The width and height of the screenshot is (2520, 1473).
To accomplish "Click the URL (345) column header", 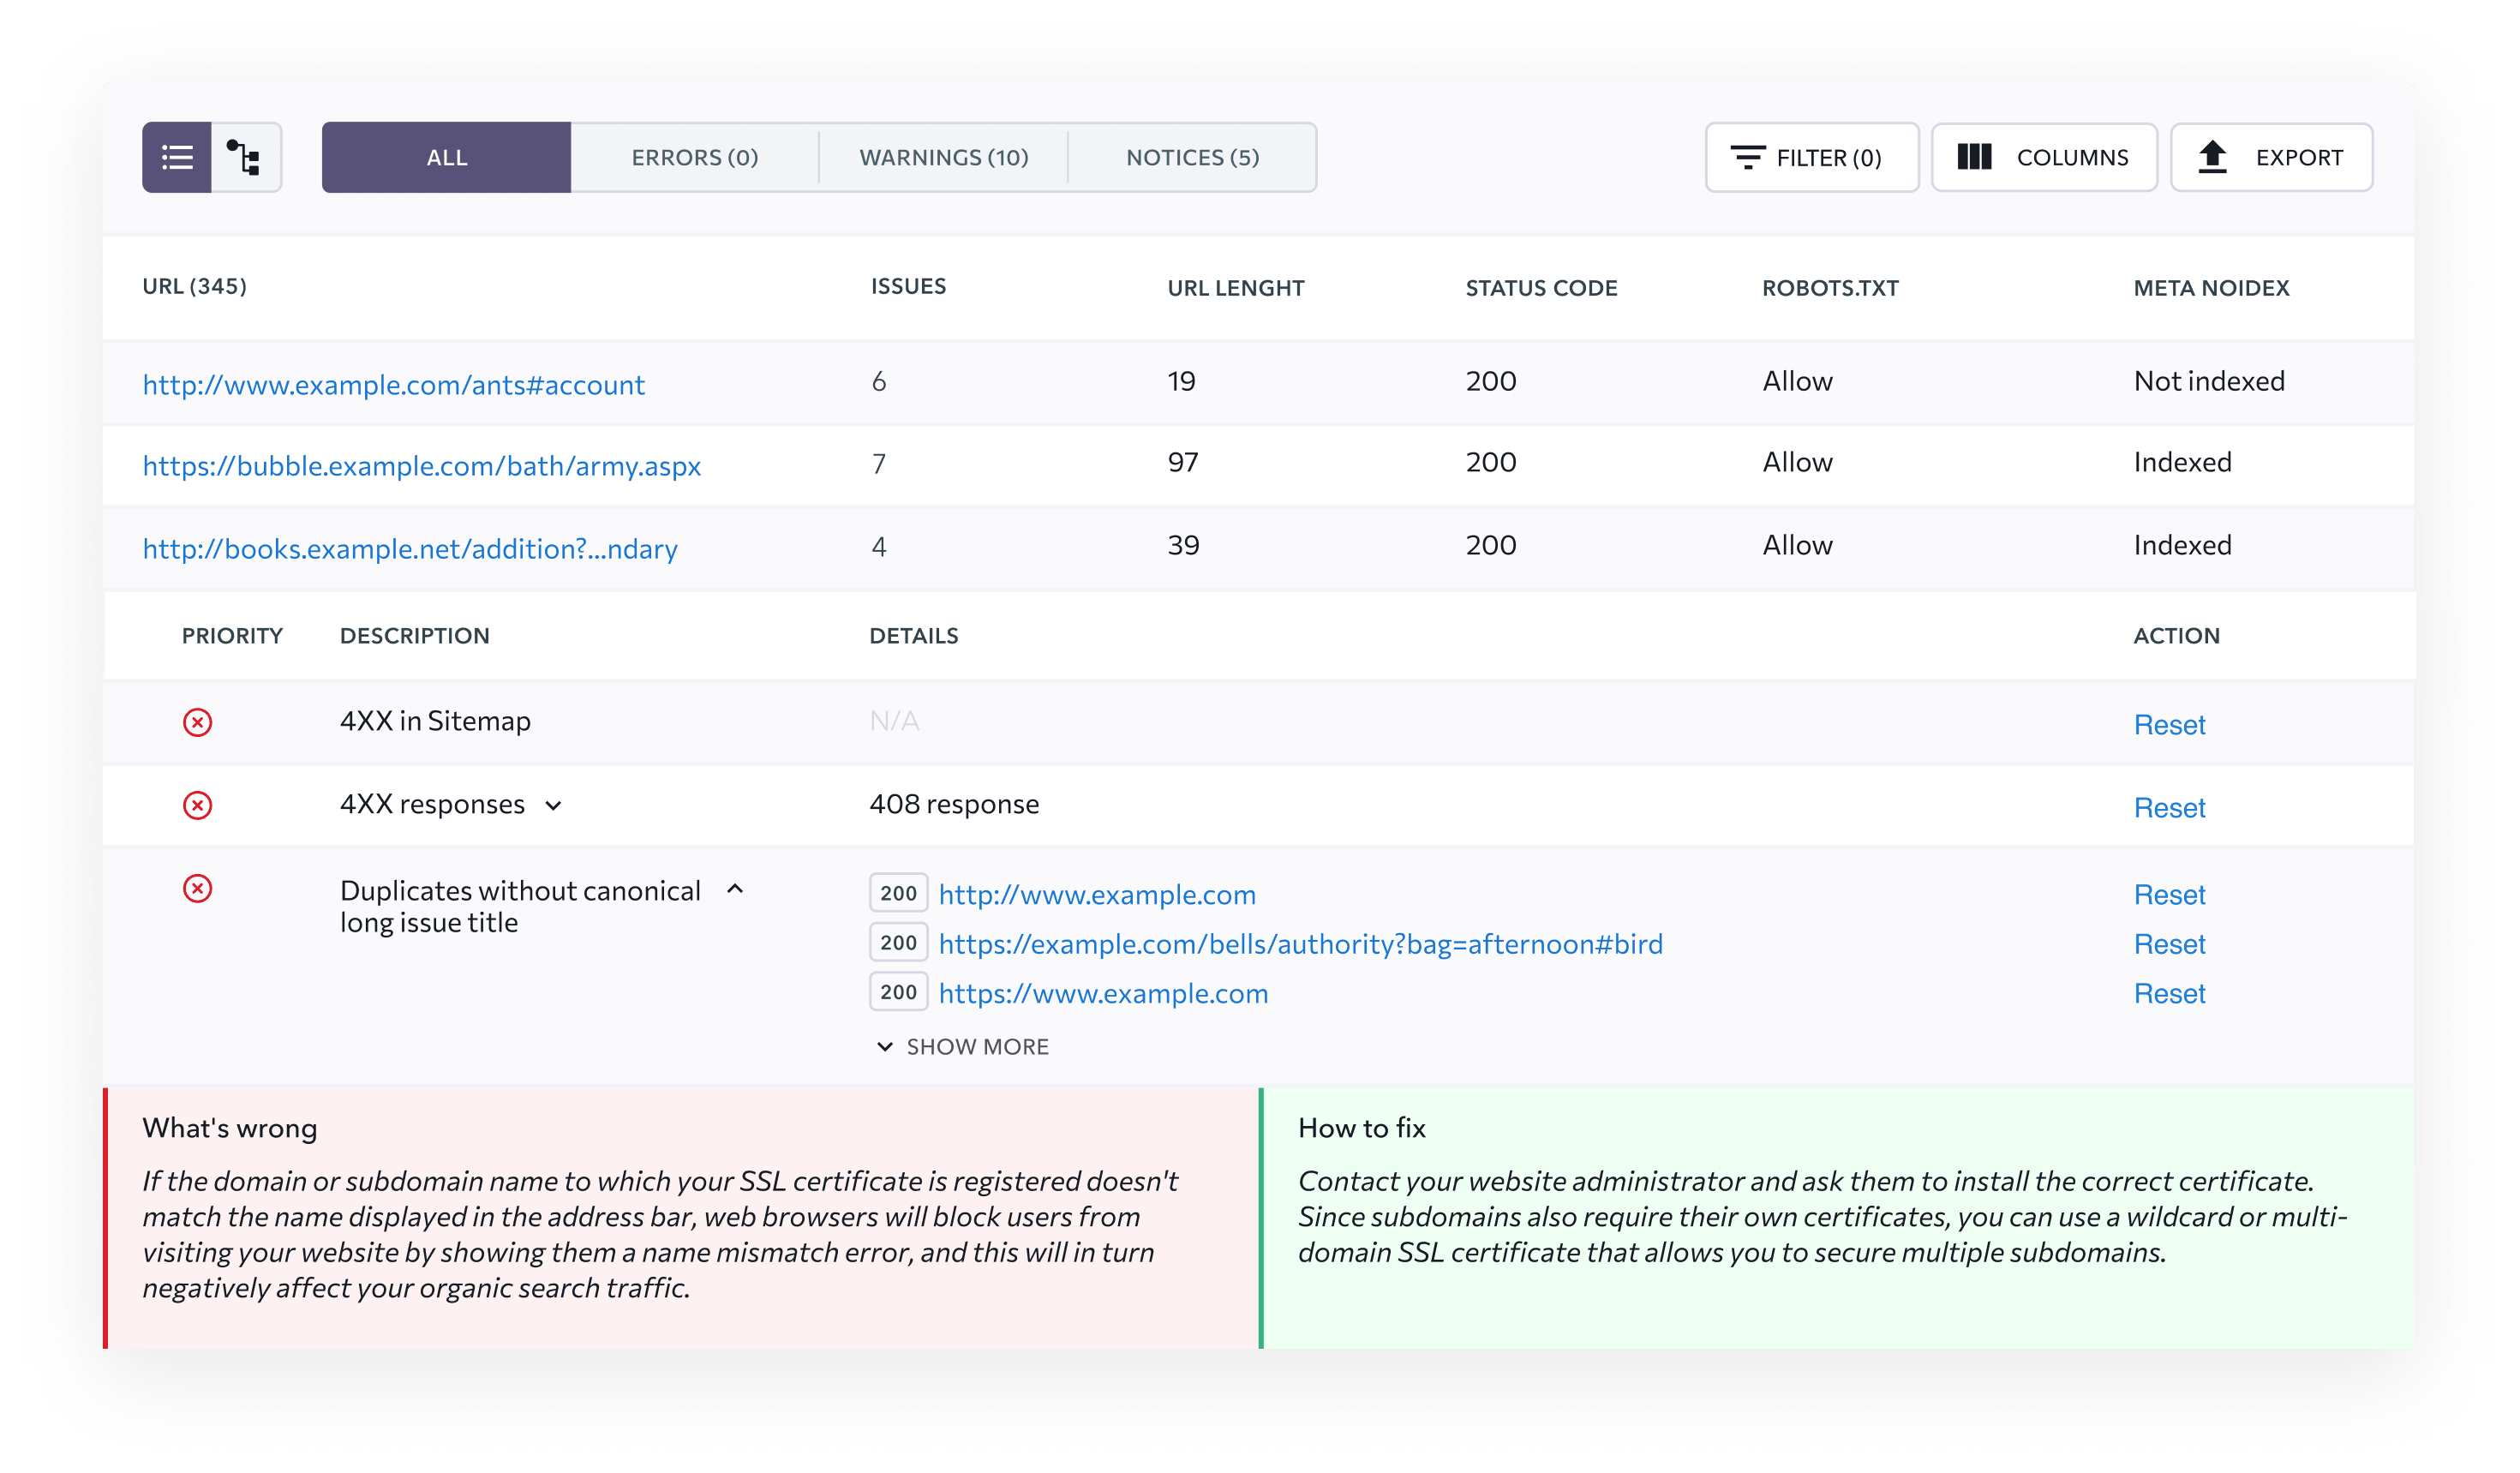I will pos(195,286).
